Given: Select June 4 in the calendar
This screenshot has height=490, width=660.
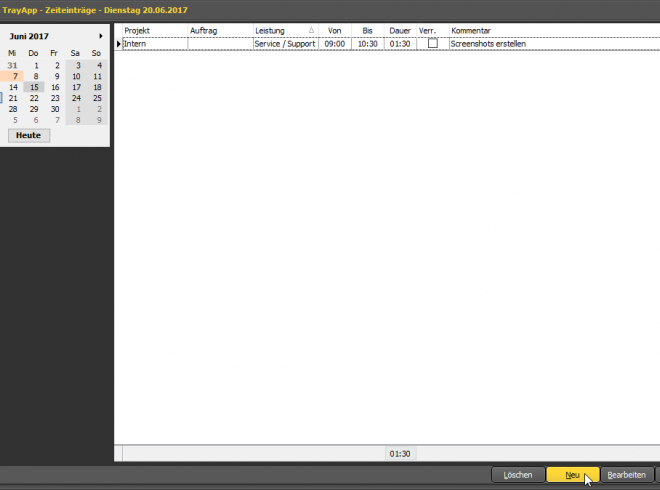Looking at the screenshot, I should (x=99, y=65).
